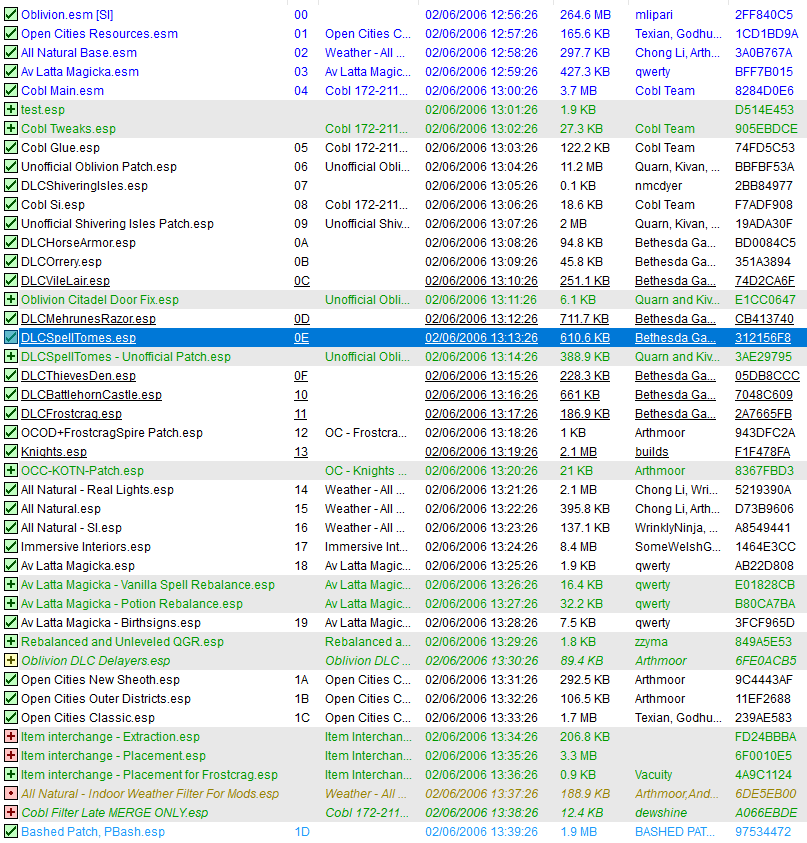Select Open Cities Outer Districts.esp file name
This screenshot has width=807, height=843.
pos(106,699)
